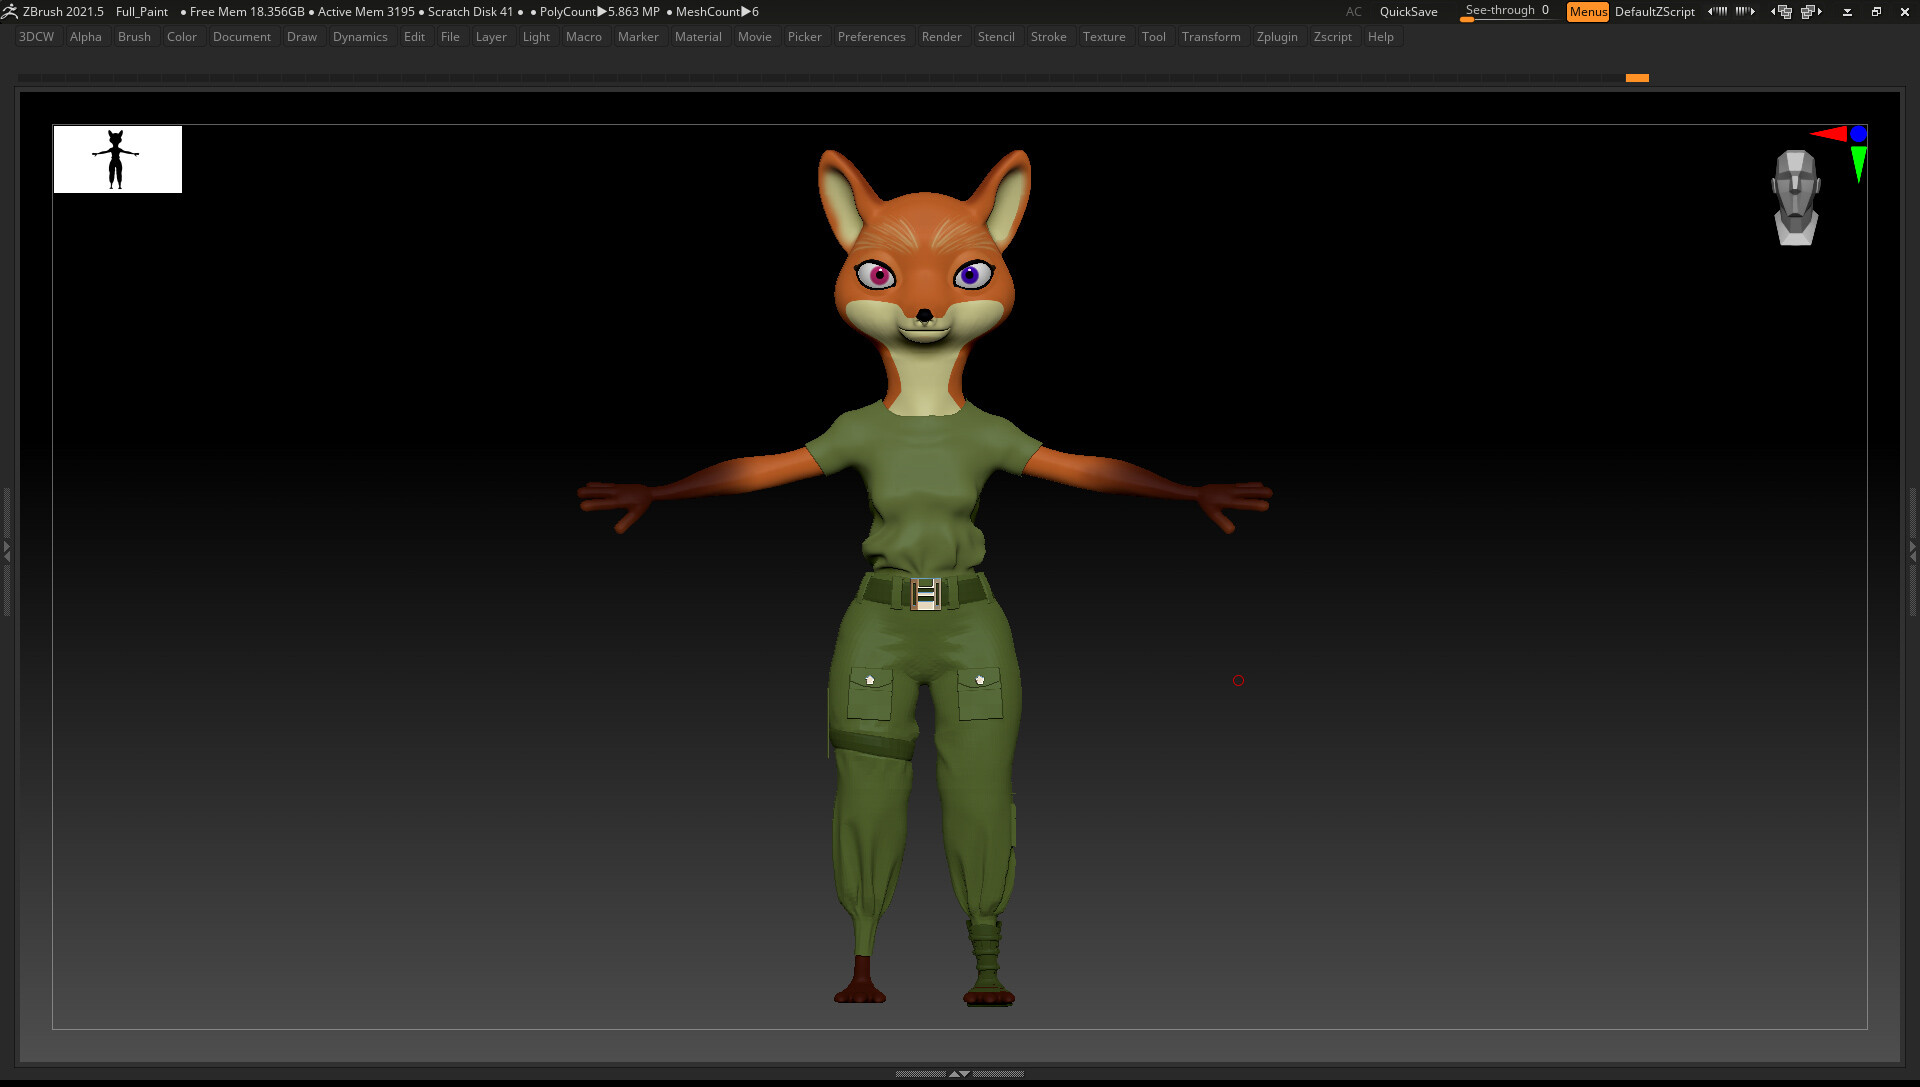Click the DefaultZScript button

pos(1654,11)
